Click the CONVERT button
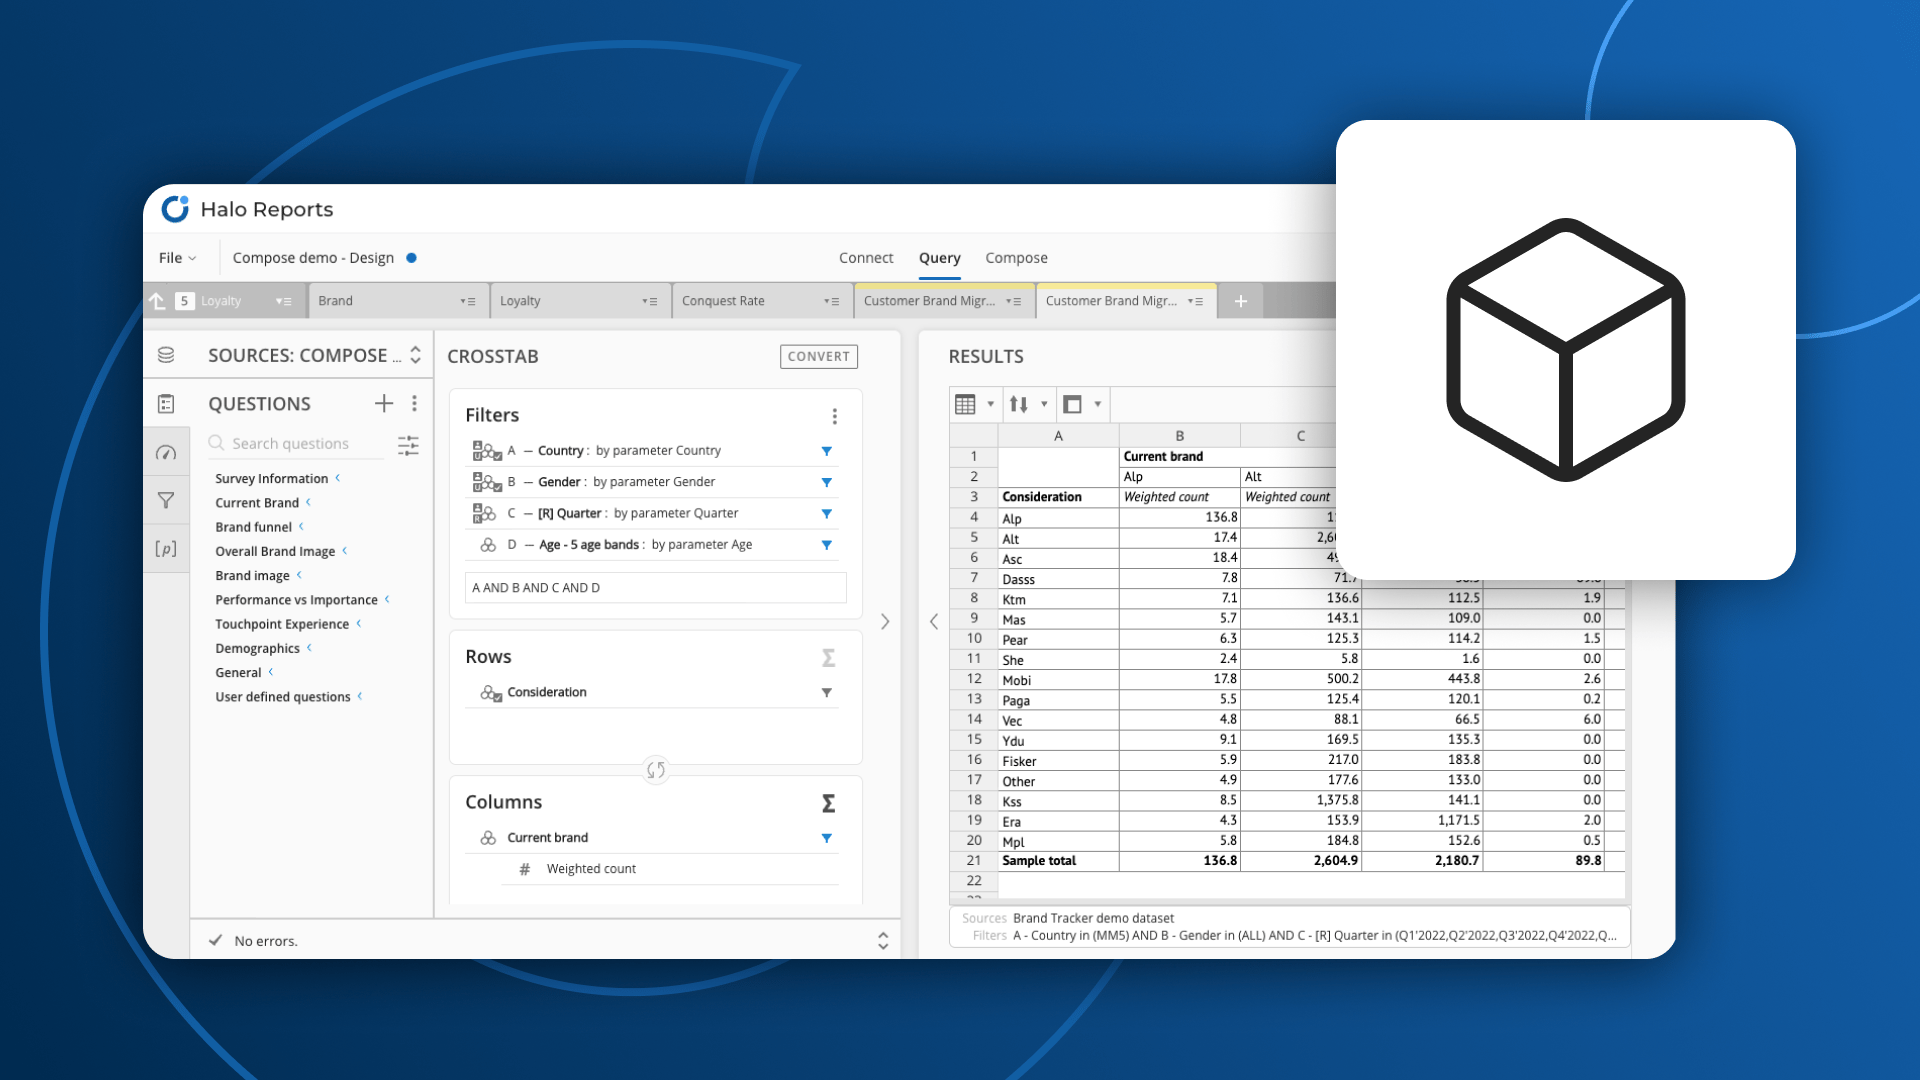The width and height of the screenshot is (1920, 1080). coord(818,356)
